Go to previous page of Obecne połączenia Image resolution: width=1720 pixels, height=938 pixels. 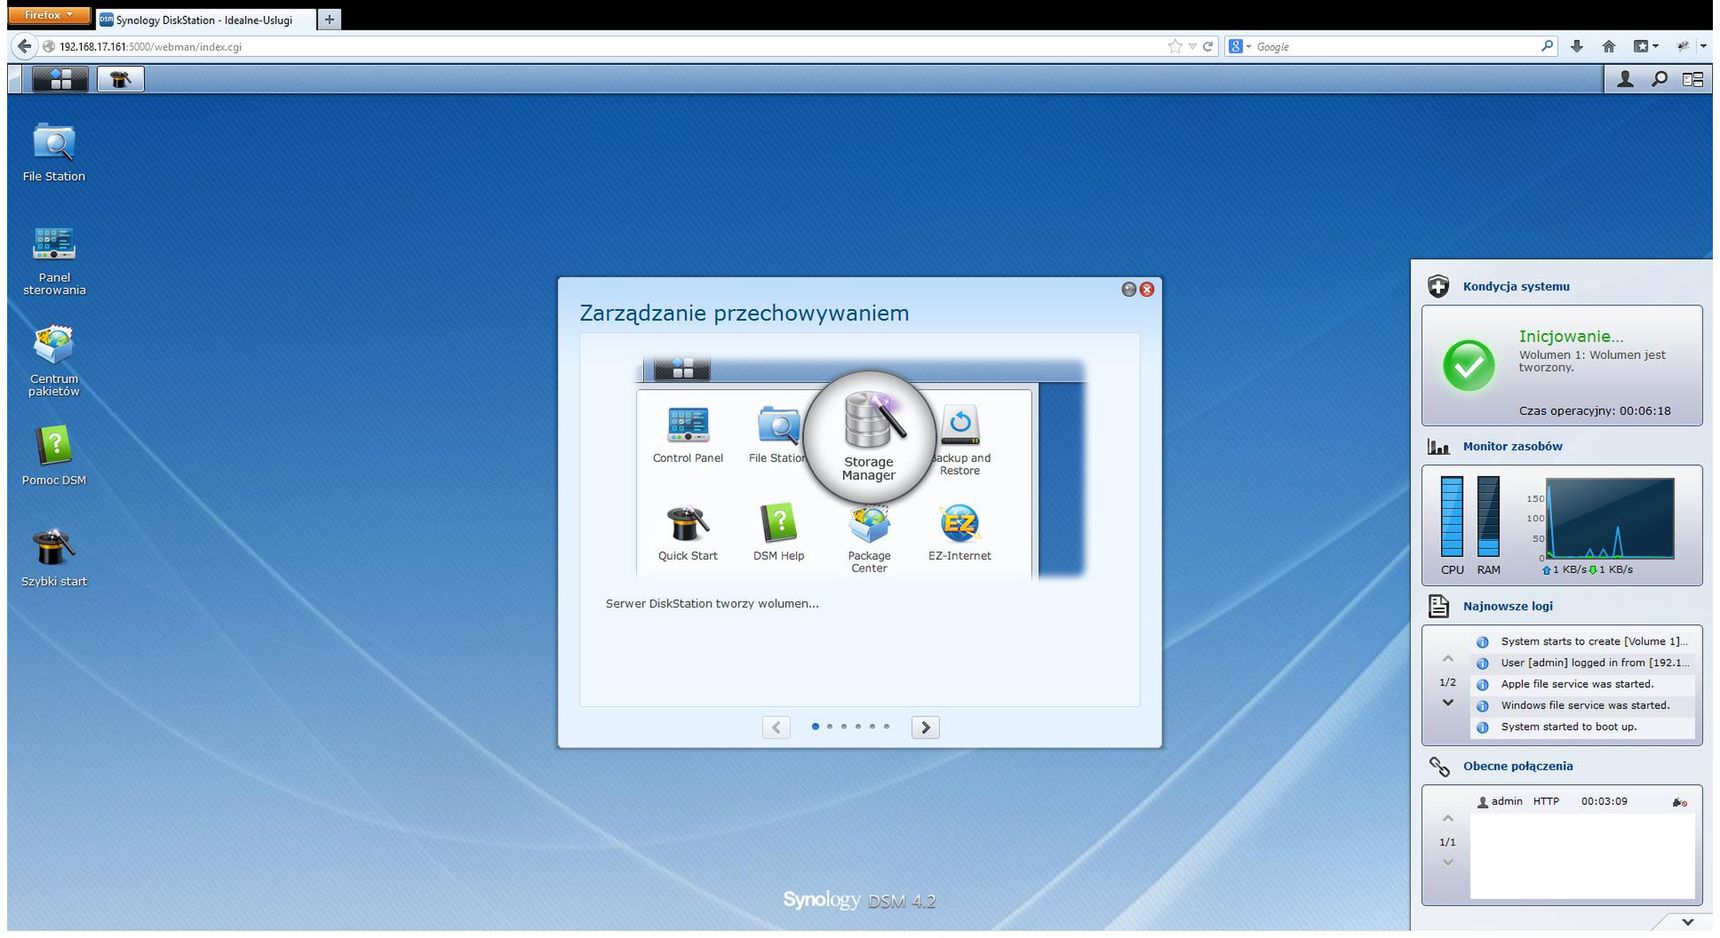point(1447,818)
